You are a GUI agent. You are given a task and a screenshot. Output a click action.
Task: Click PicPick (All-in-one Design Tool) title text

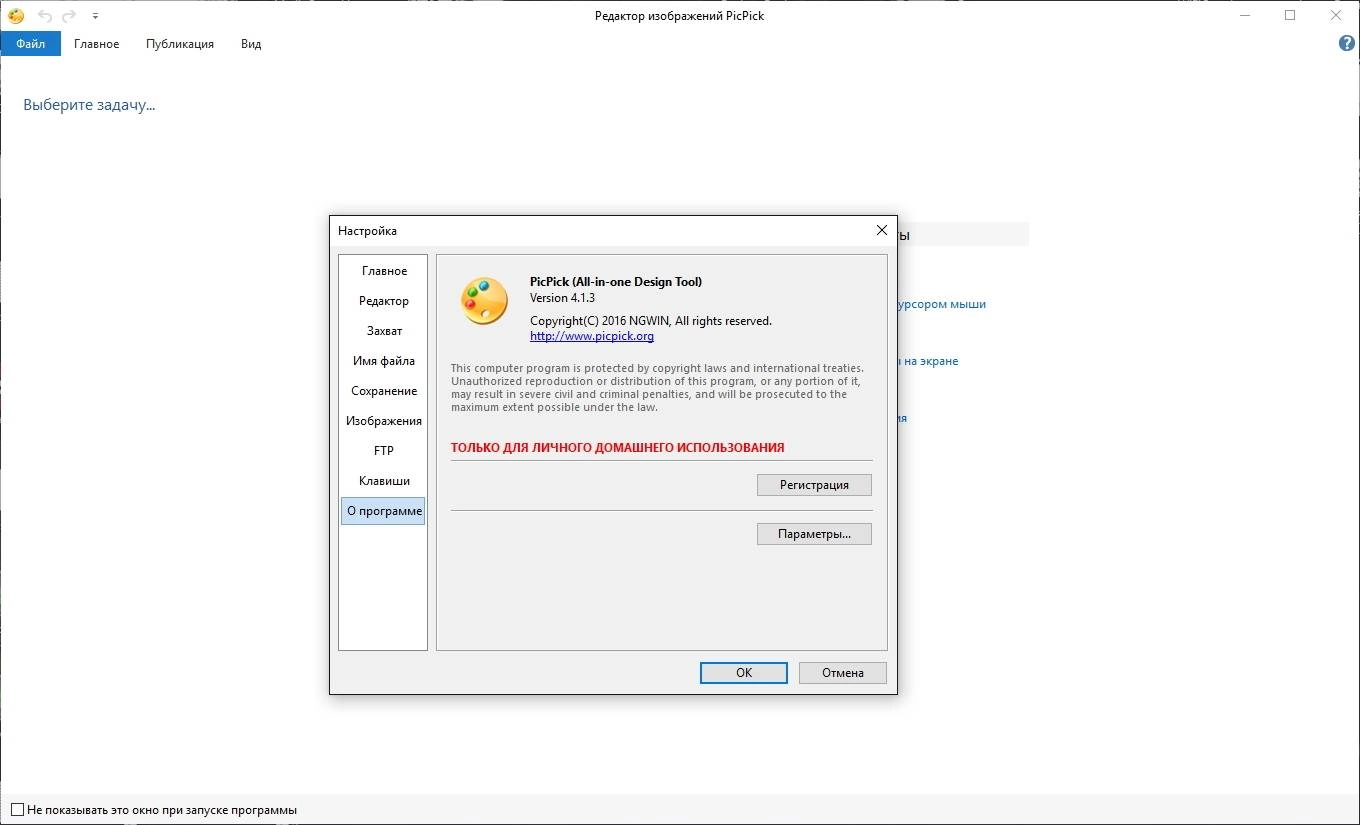pos(616,282)
